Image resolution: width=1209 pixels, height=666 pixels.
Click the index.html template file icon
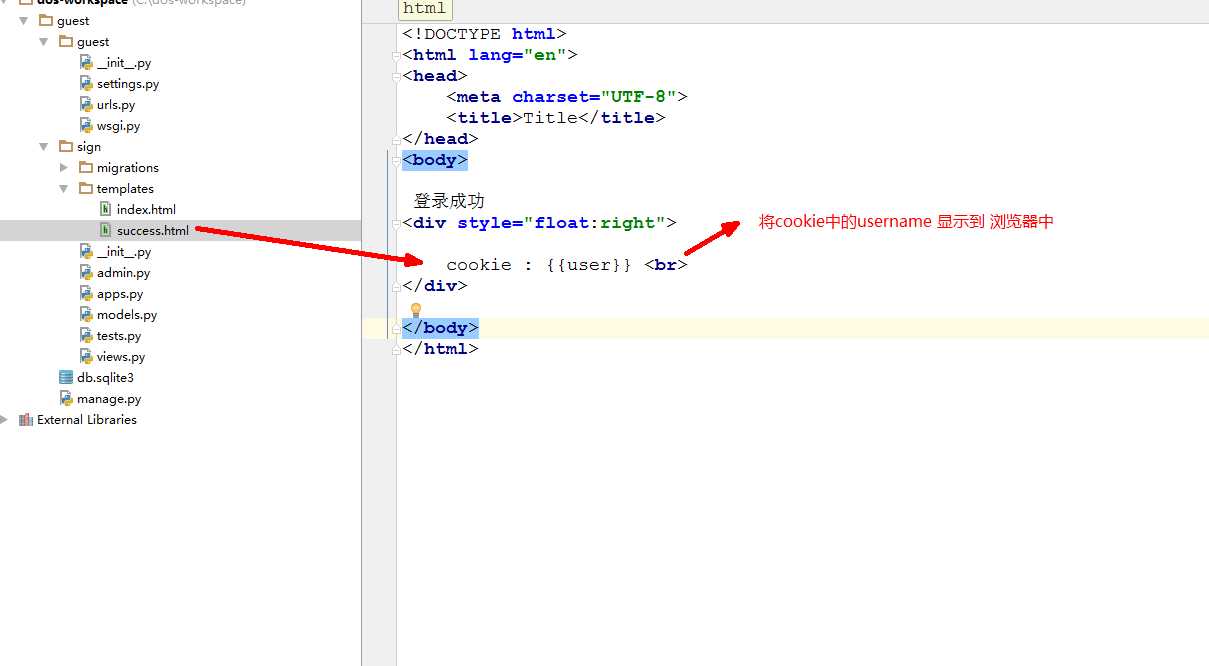tap(106, 209)
